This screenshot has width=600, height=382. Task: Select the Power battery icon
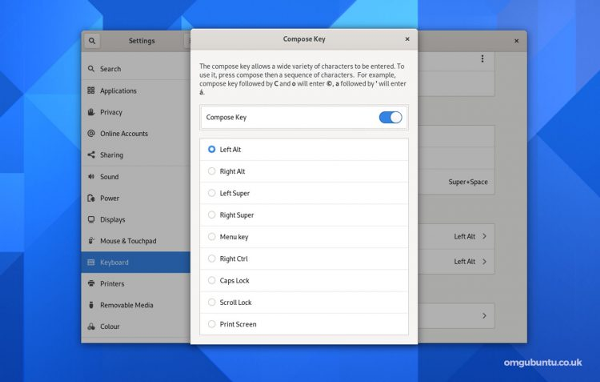pos(91,198)
